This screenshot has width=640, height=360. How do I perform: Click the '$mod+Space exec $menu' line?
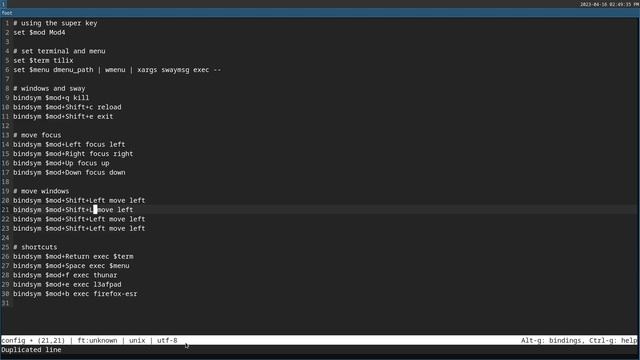[x=71, y=266]
